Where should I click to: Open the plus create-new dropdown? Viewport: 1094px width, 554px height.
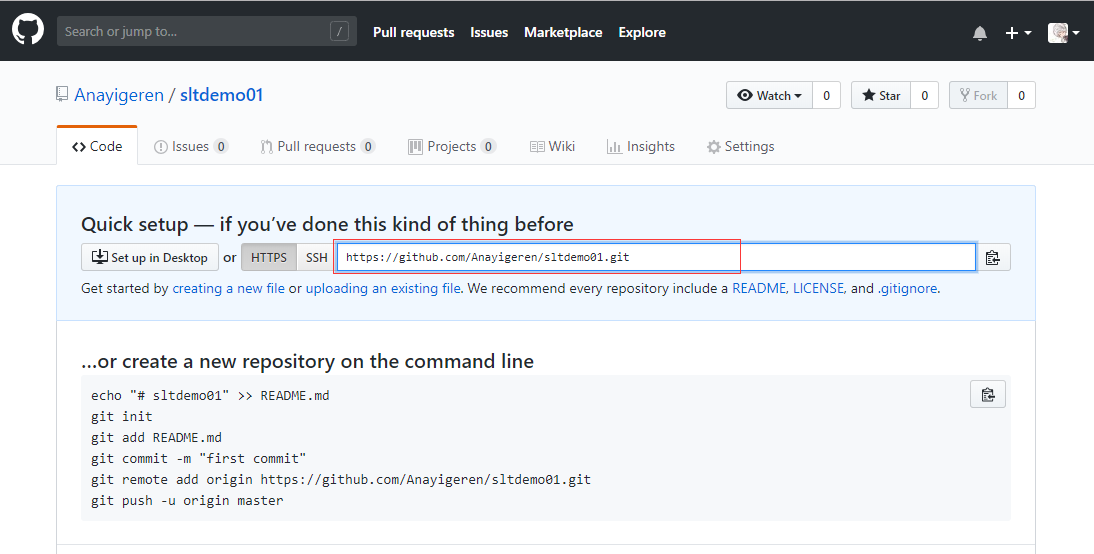pyautogui.click(x=1018, y=33)
